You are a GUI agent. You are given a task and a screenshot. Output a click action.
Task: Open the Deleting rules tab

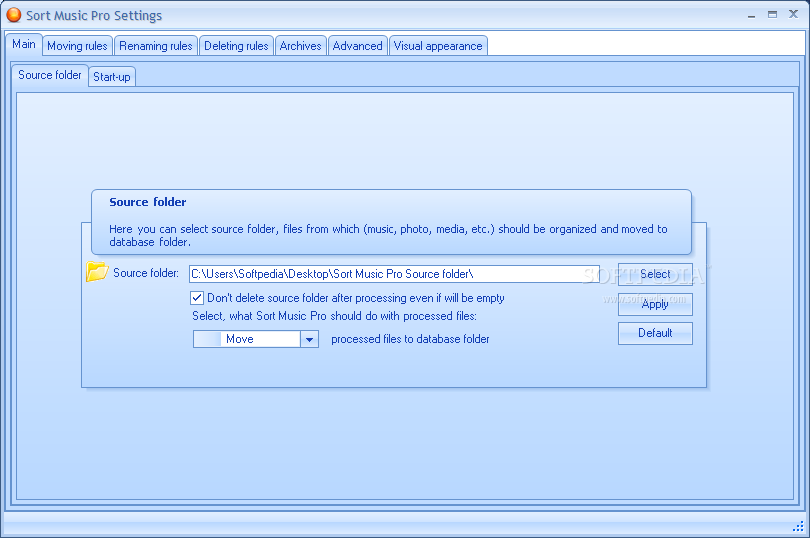point(236,46)
